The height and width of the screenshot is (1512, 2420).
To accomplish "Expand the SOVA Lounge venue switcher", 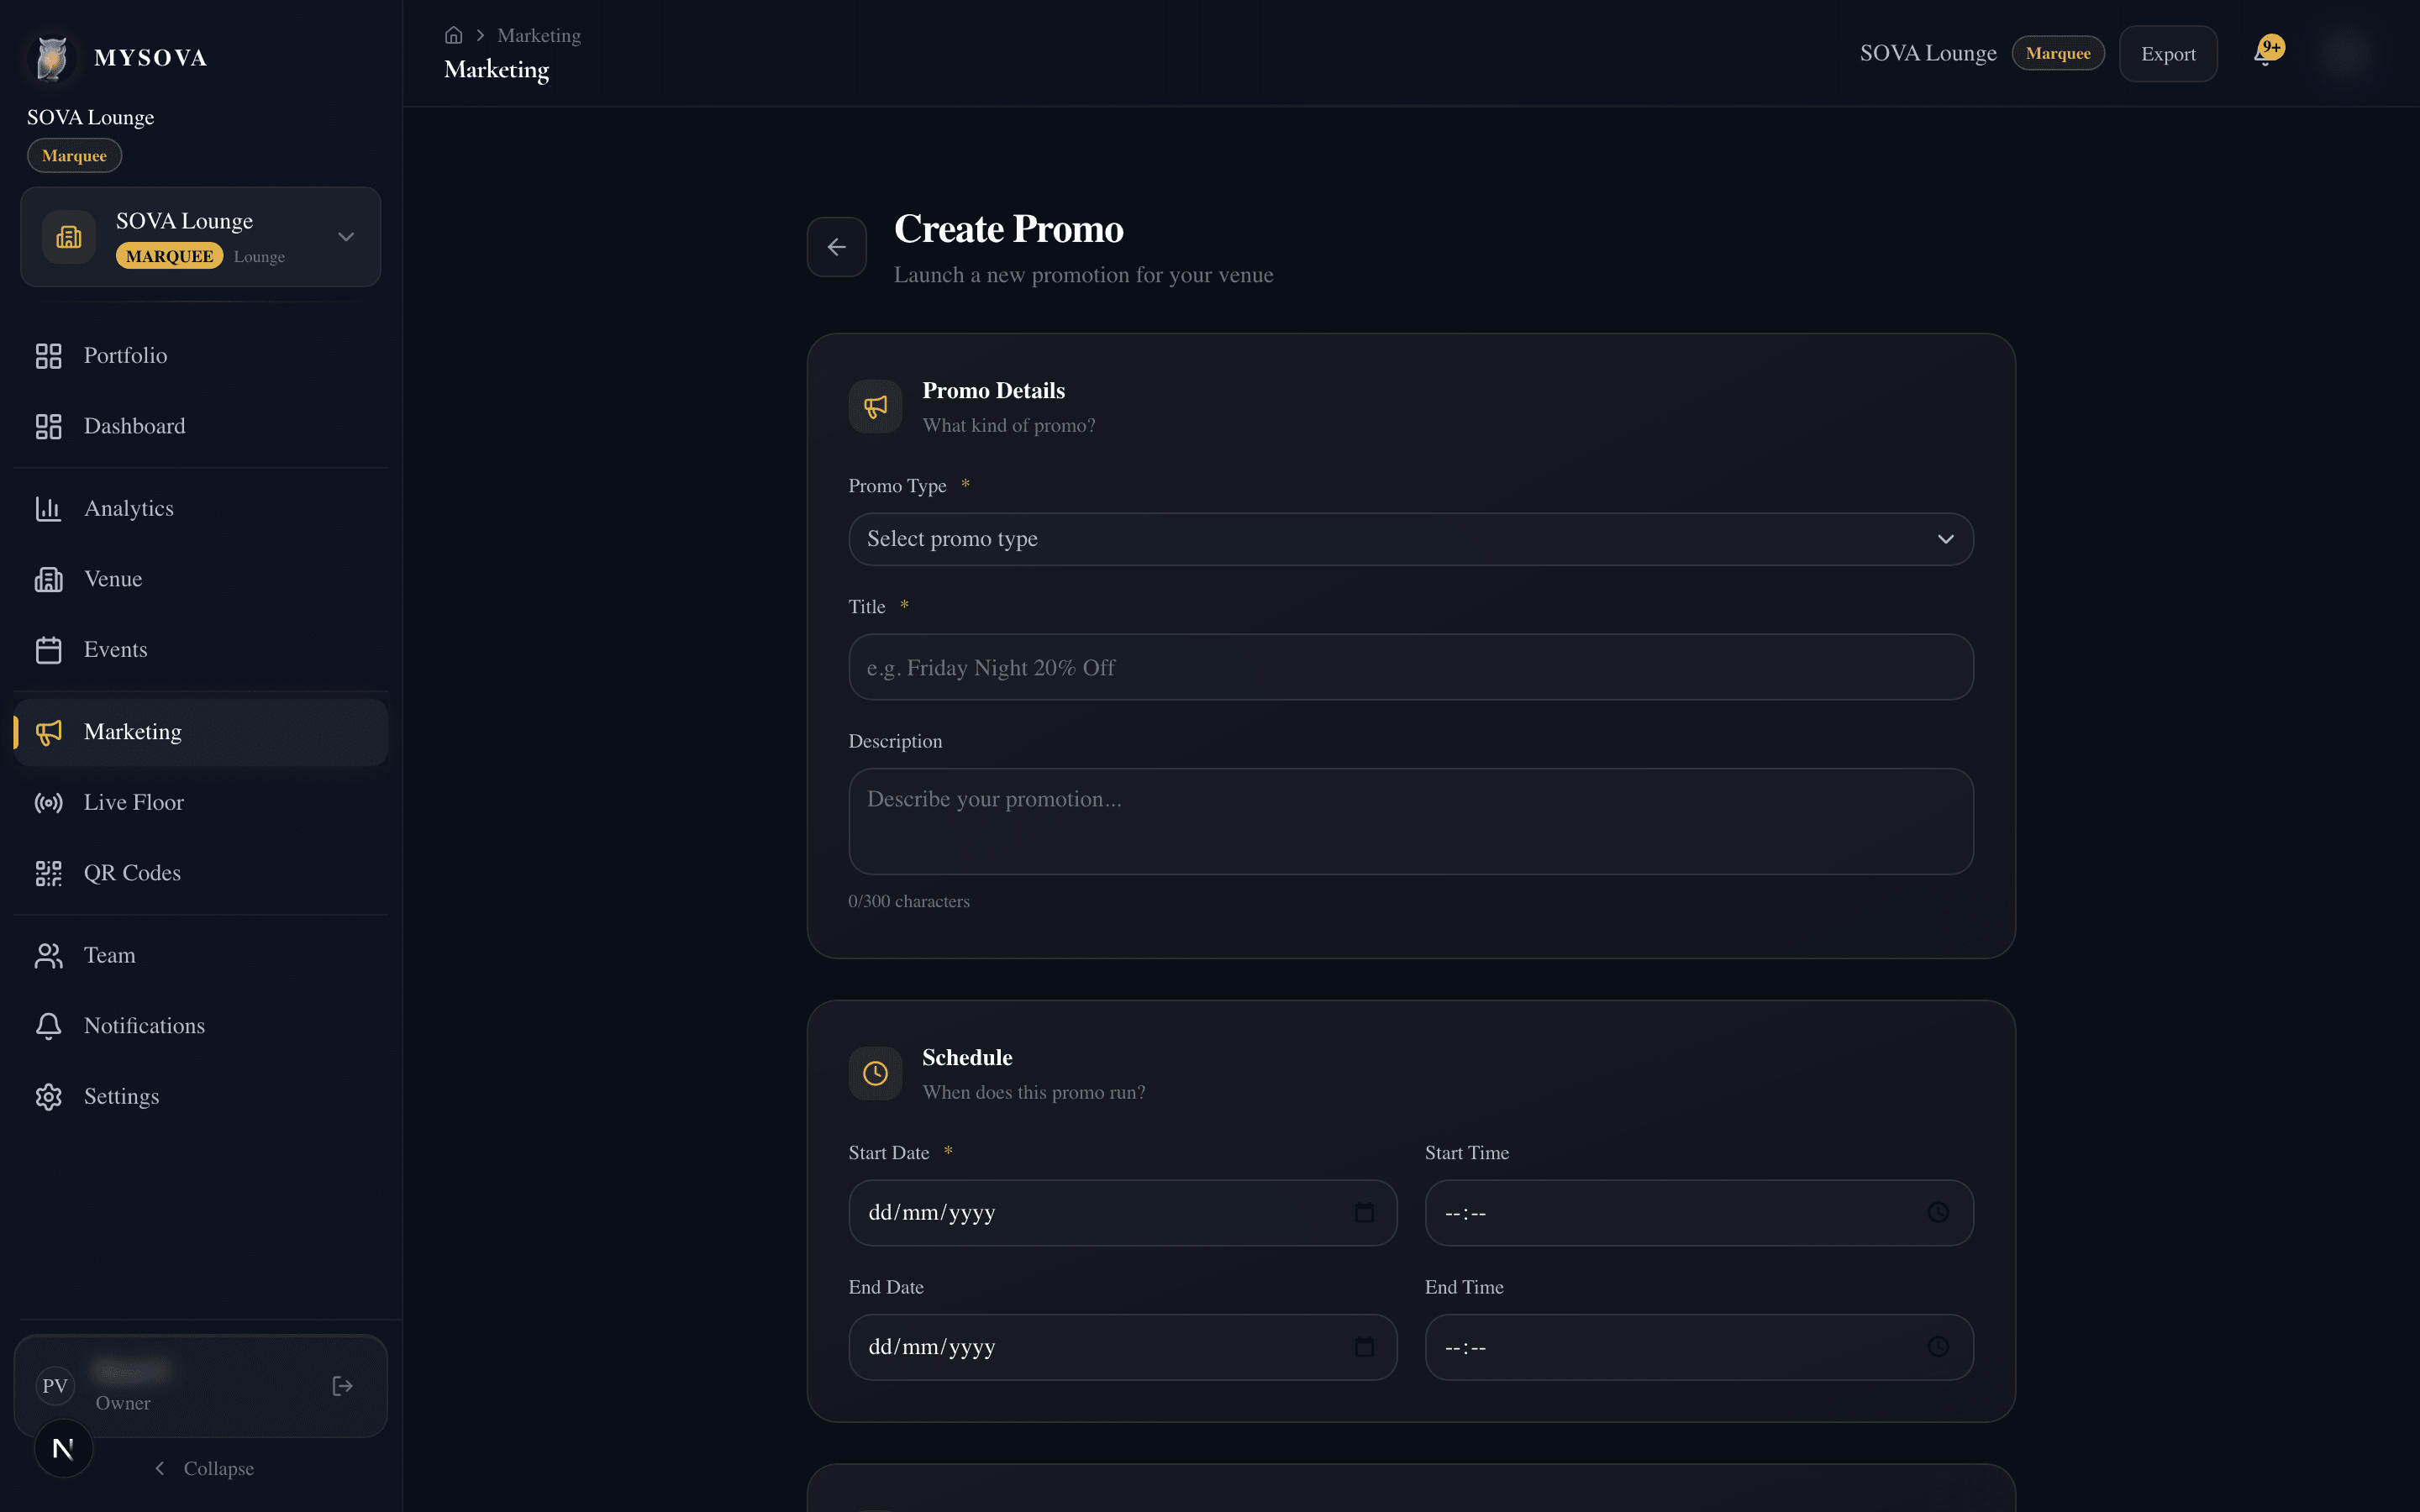I will pos(345,237).
